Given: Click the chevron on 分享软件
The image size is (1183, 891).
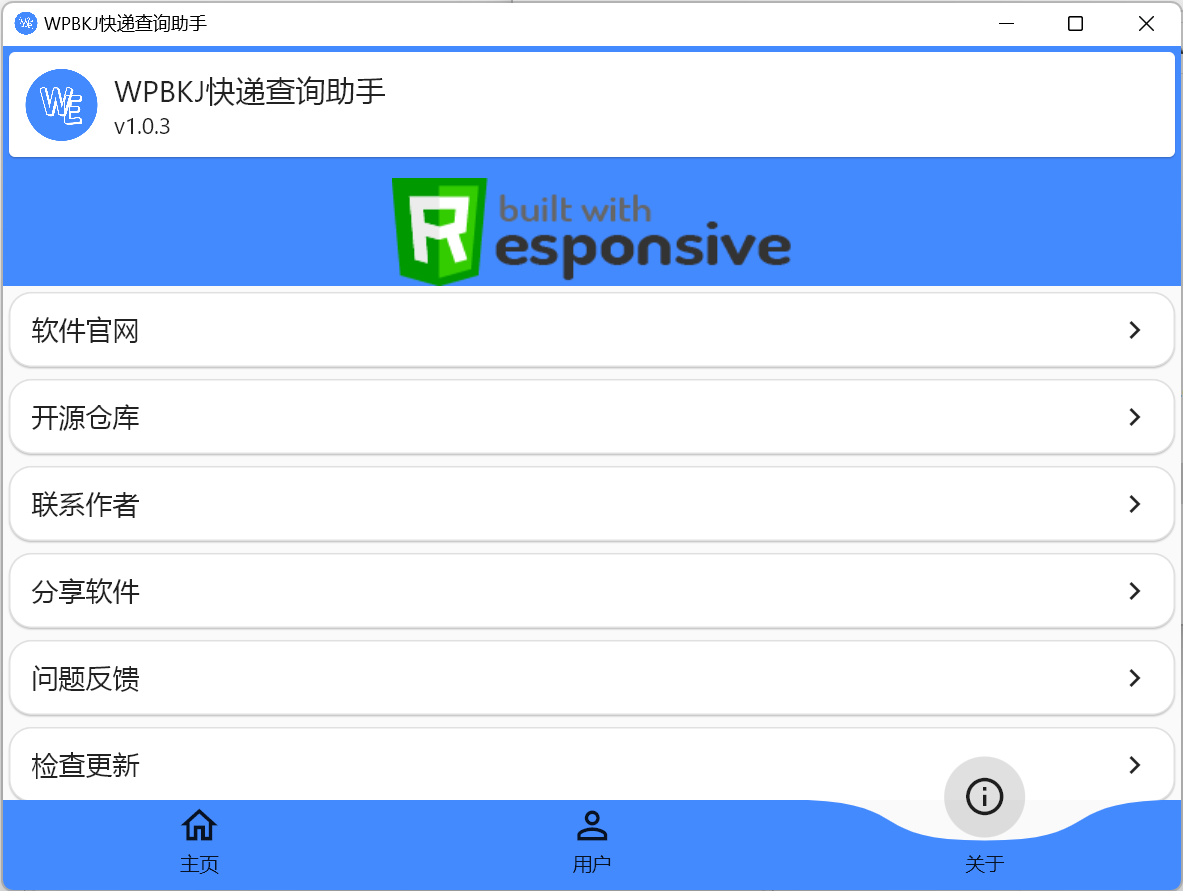Looking at the screenshot, I should 1135,591.
